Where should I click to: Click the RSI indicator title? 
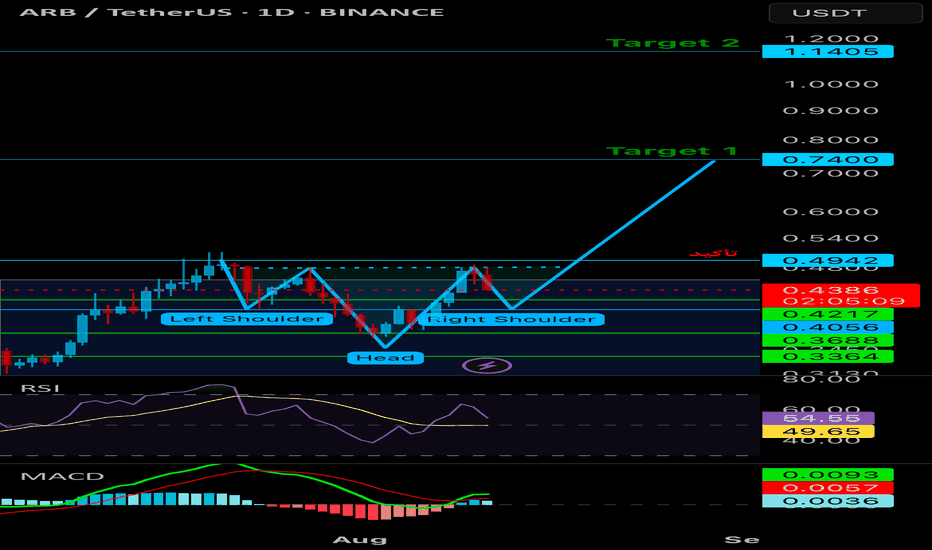pos(40,388)
